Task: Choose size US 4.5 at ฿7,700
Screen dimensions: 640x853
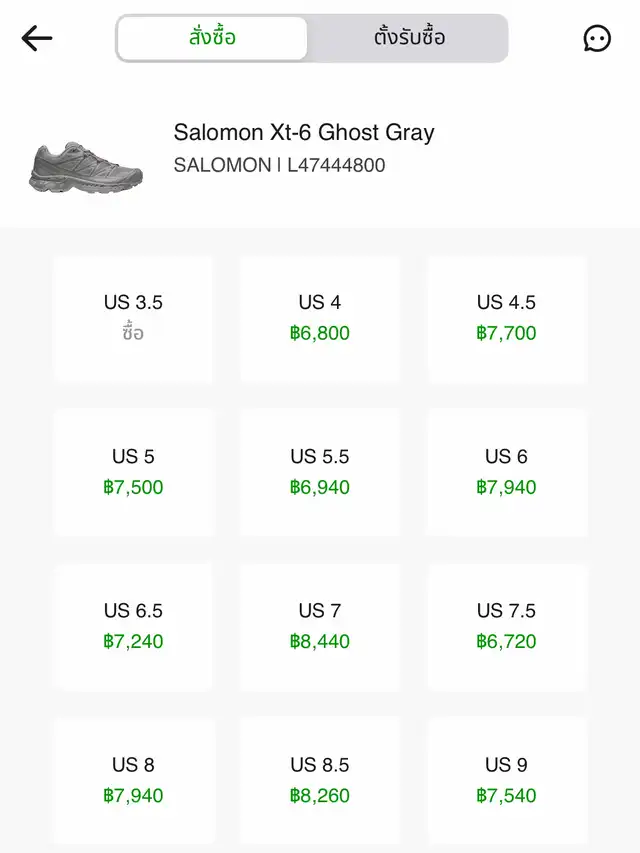Action: 507,318
